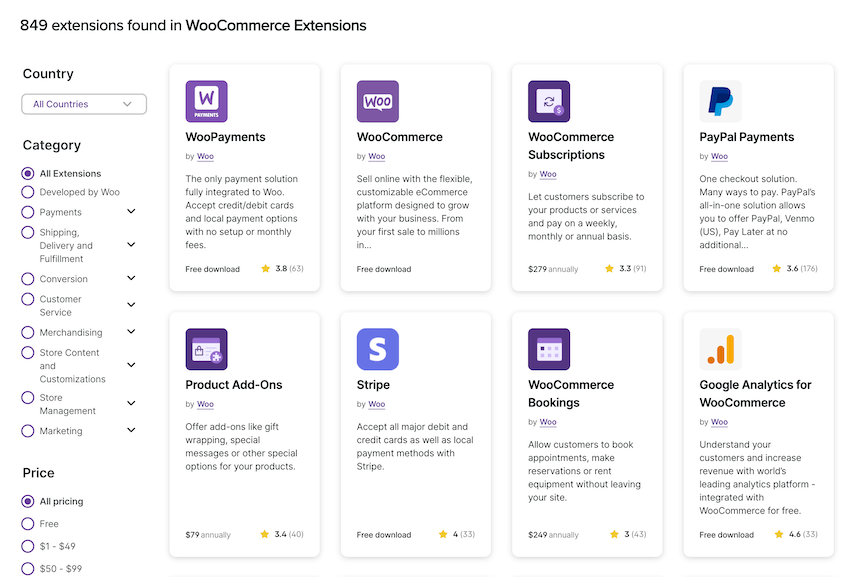Viewport: 845px width, 577px height.
Task: Expand the Payments category chevron
Action: (x=131, y=211)
